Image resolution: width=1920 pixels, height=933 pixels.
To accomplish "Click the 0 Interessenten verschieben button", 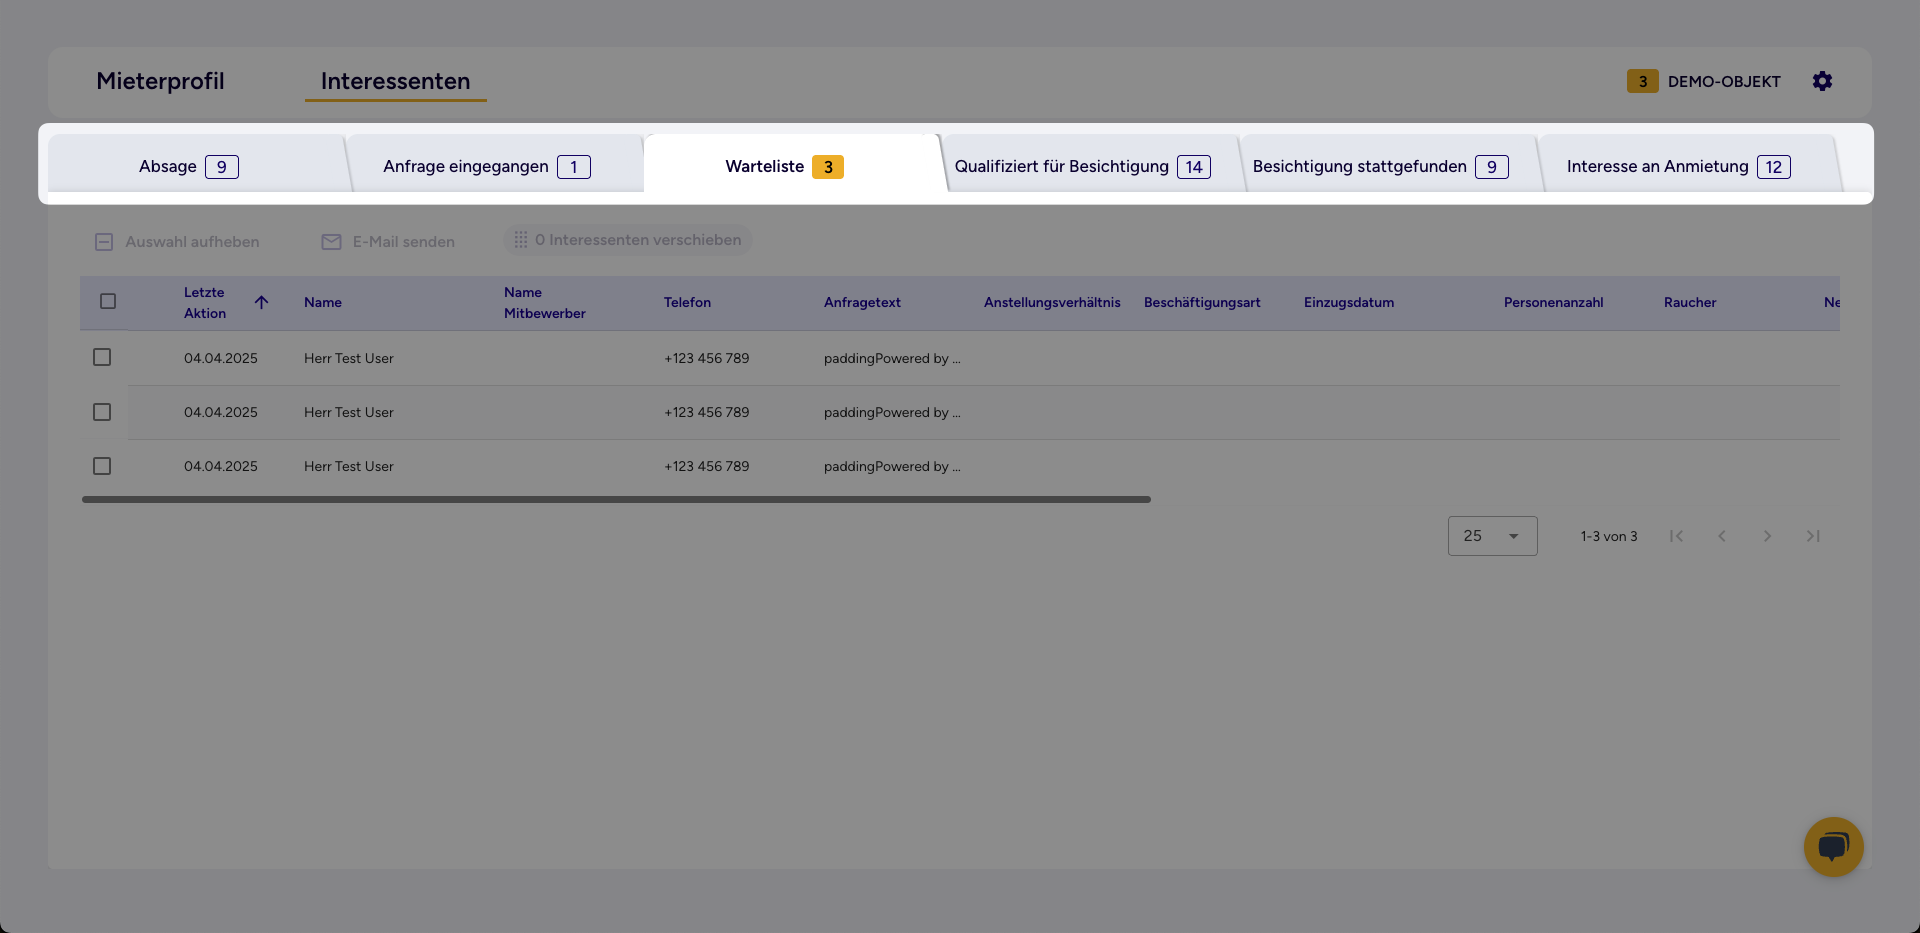I will coord(627,239).
